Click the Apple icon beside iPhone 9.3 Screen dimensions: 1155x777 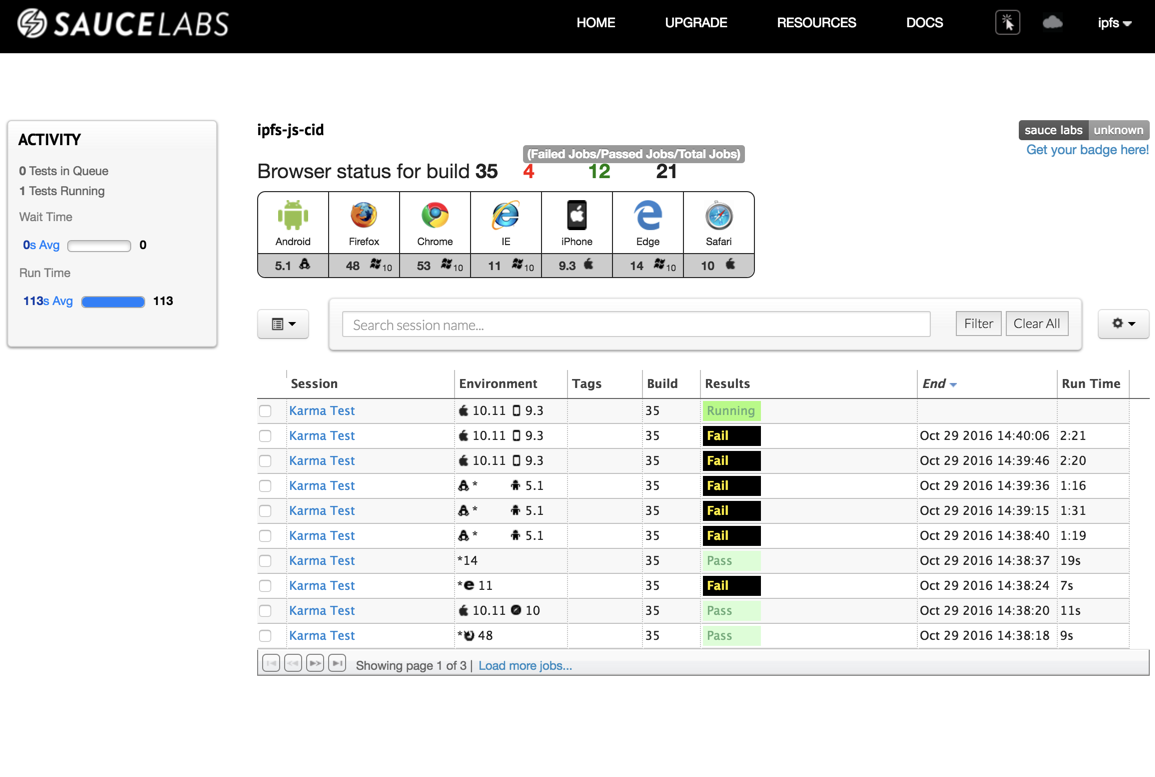(589, 264)
